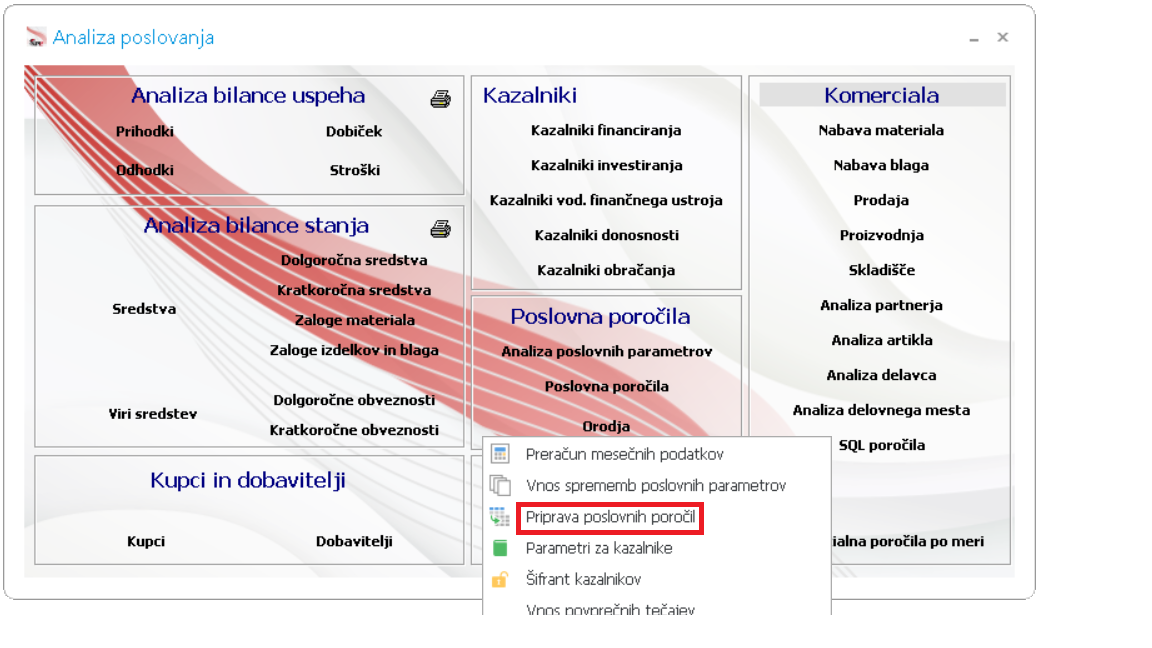Close the Analiza poslovanja window
Image resolution: width=1152 pixels, height=648 pixels.
1002,37
